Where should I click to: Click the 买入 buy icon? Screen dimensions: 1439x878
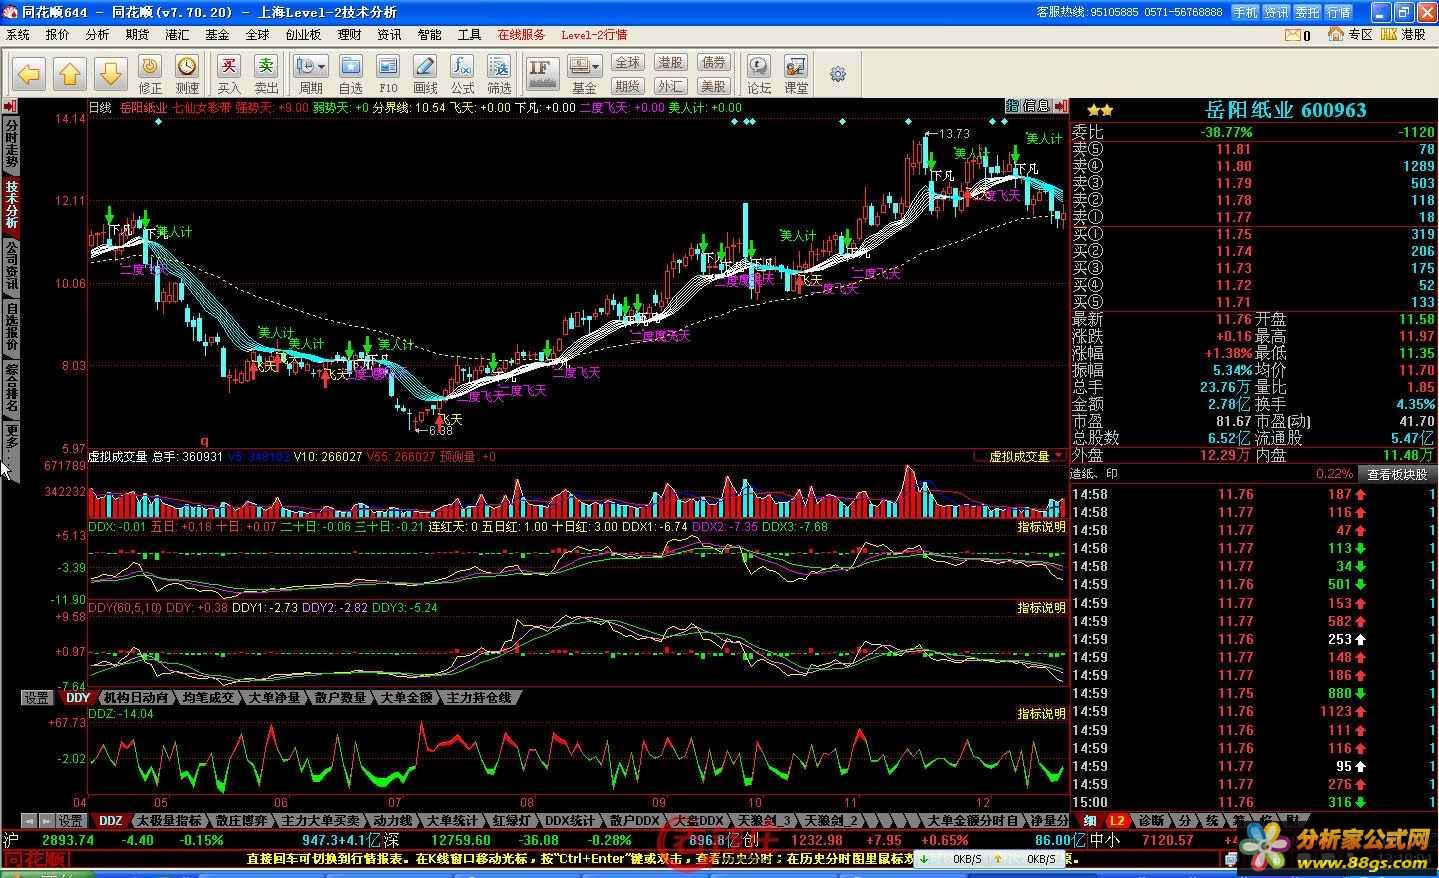pos(229,75)
